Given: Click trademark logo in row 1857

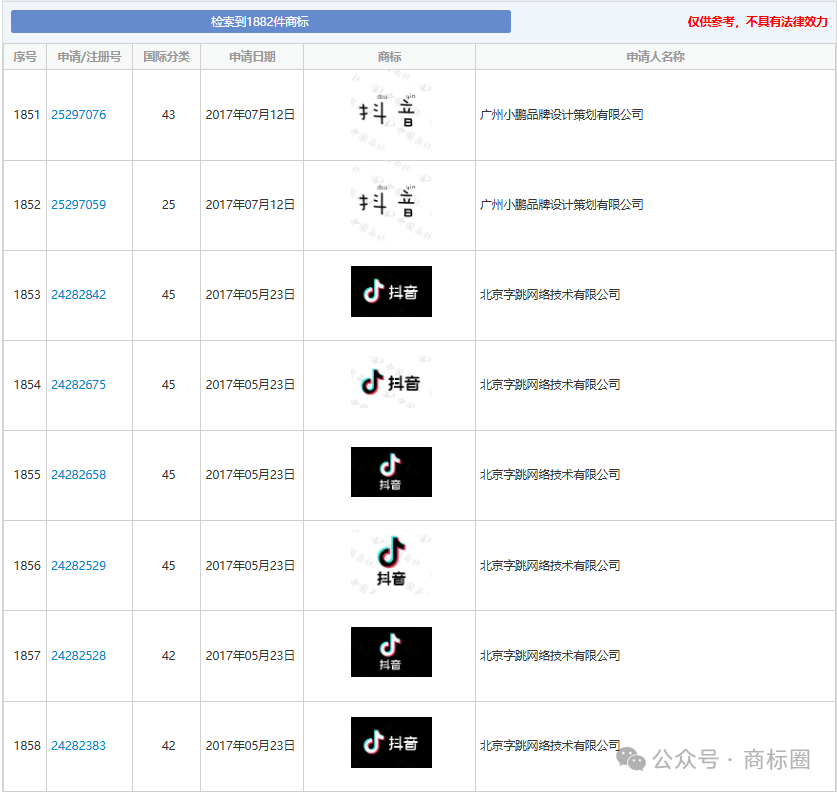Looking at the screenshot, I should click(x=391, y=652).
